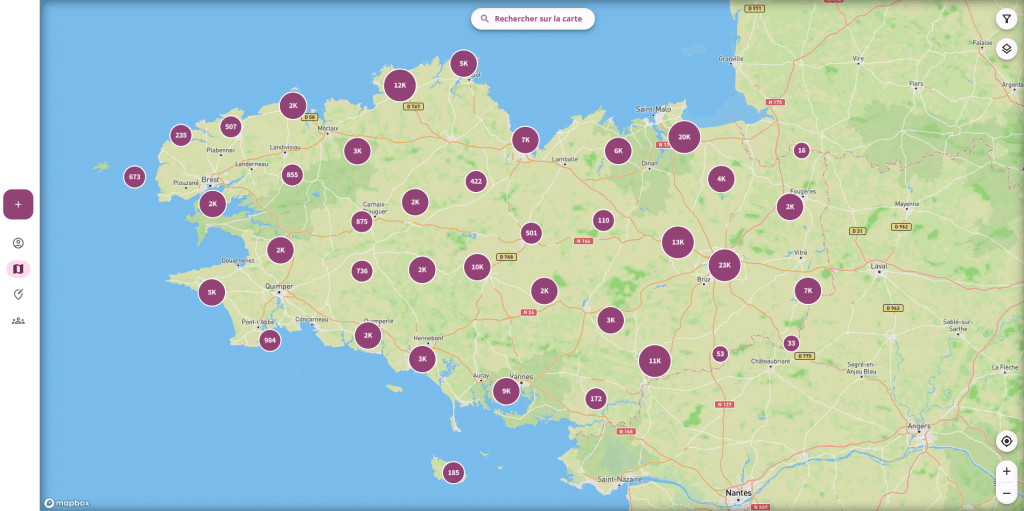Screen dimensions: 1024x511
Task: Open the user profile icon in sidebar
Action: tap(18, 243)
